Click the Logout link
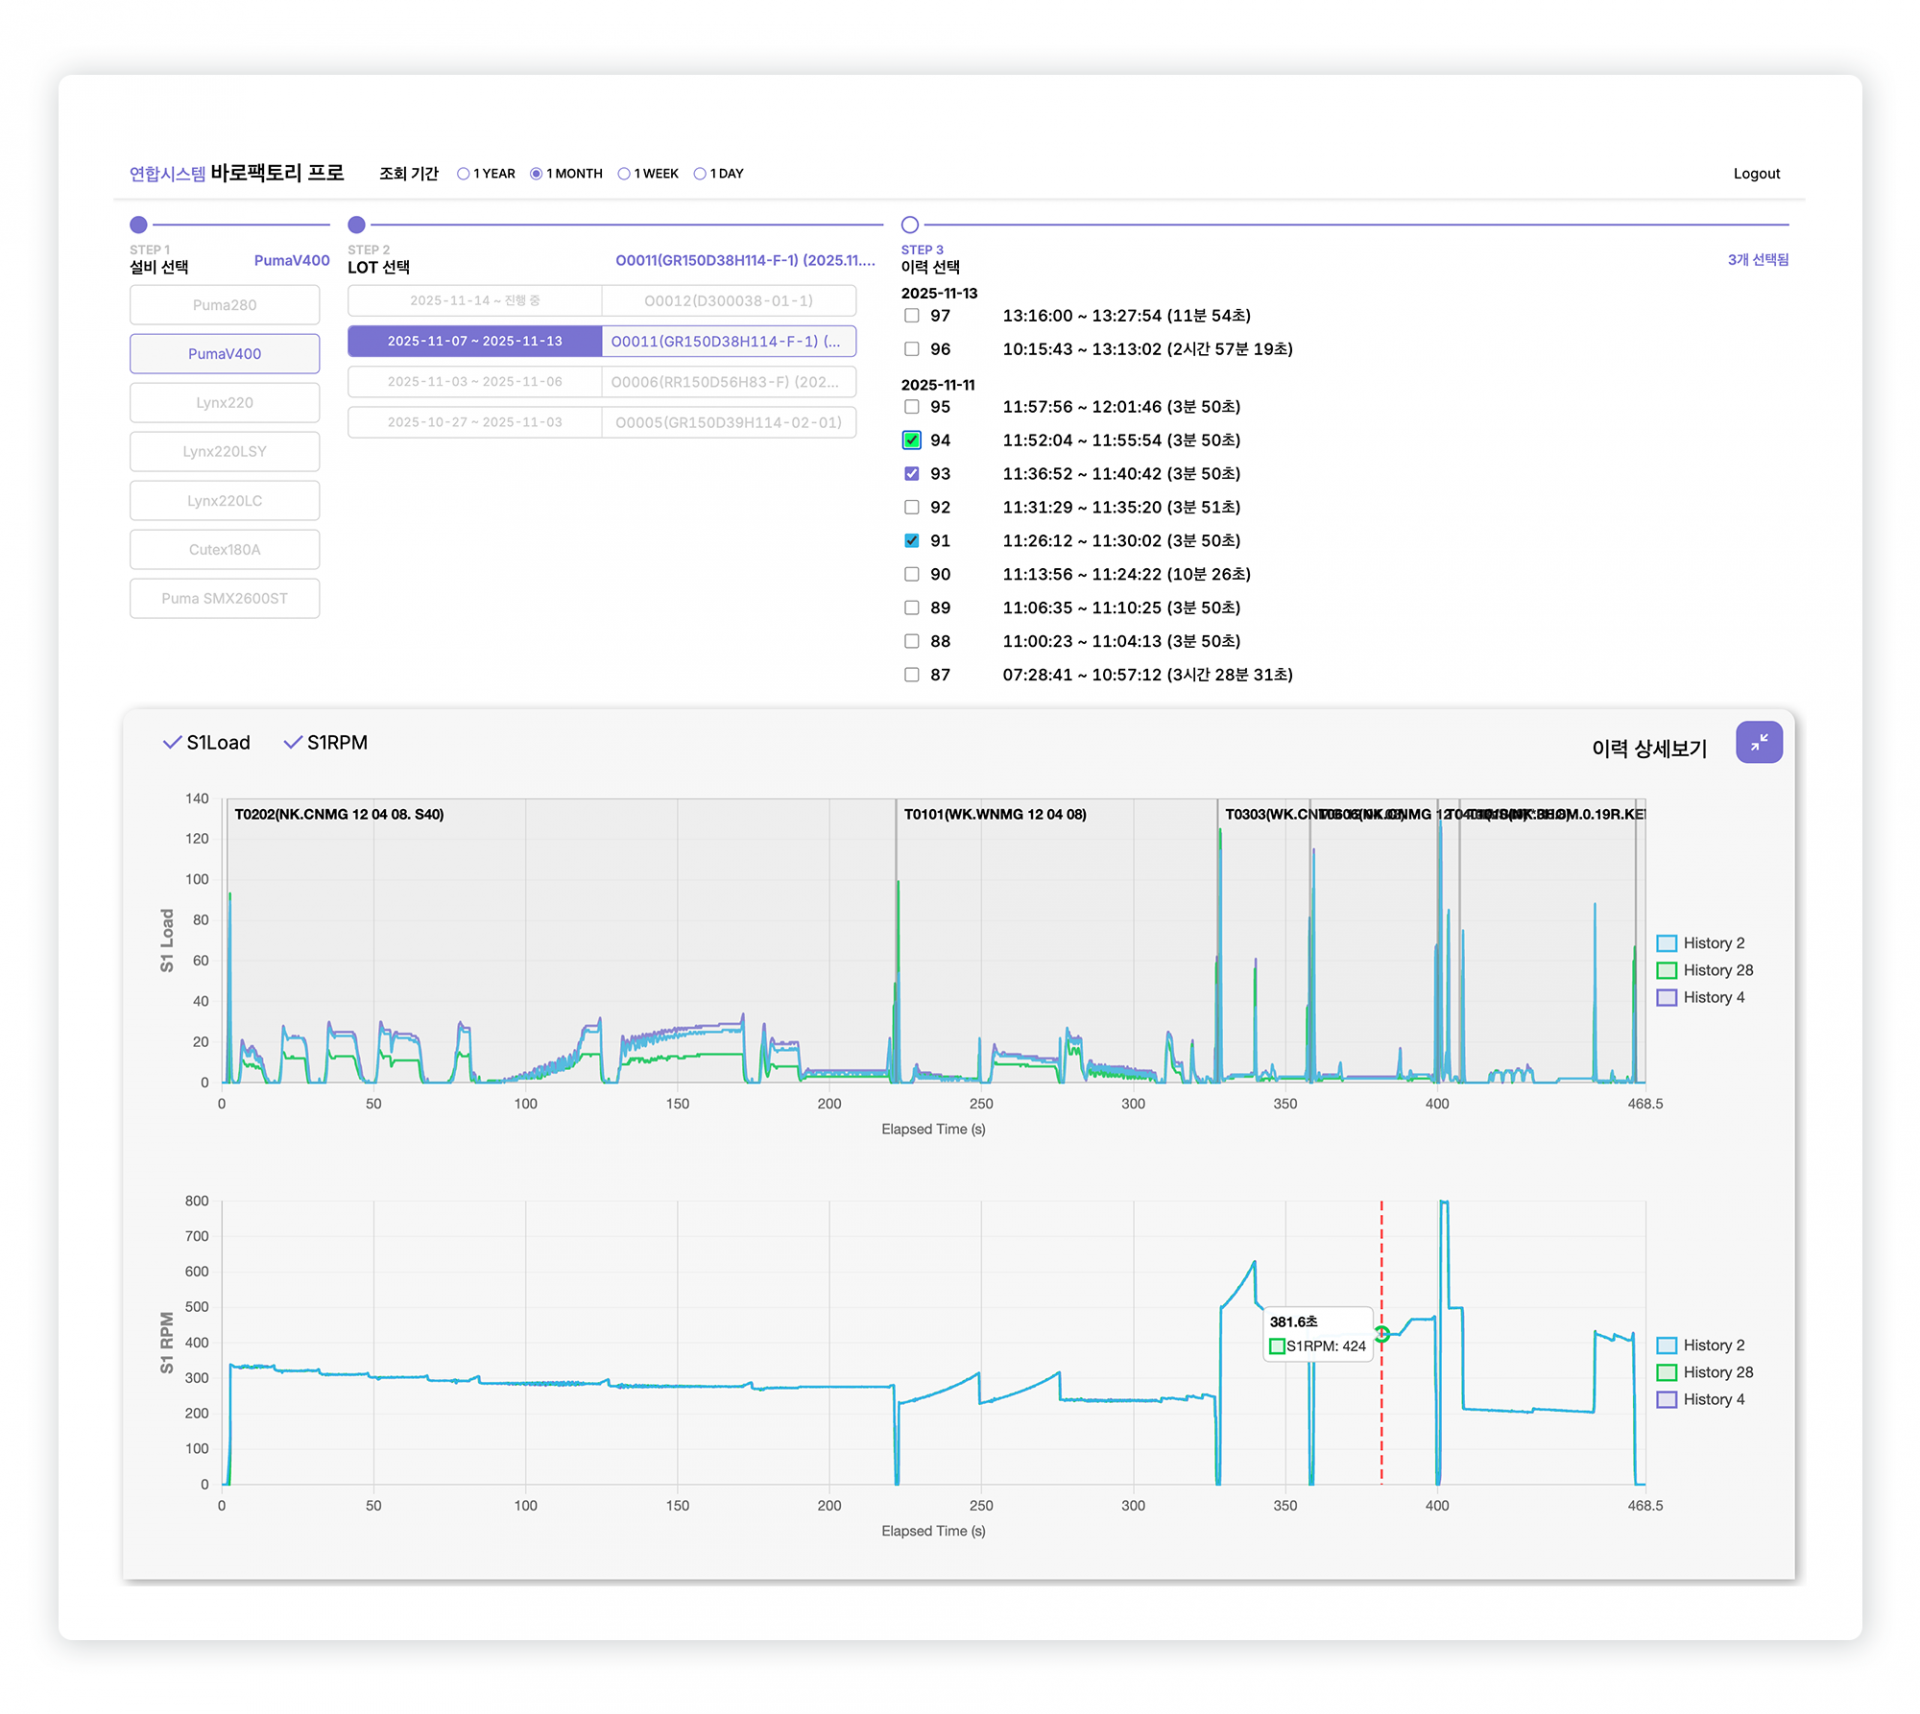 (1755, 174)
